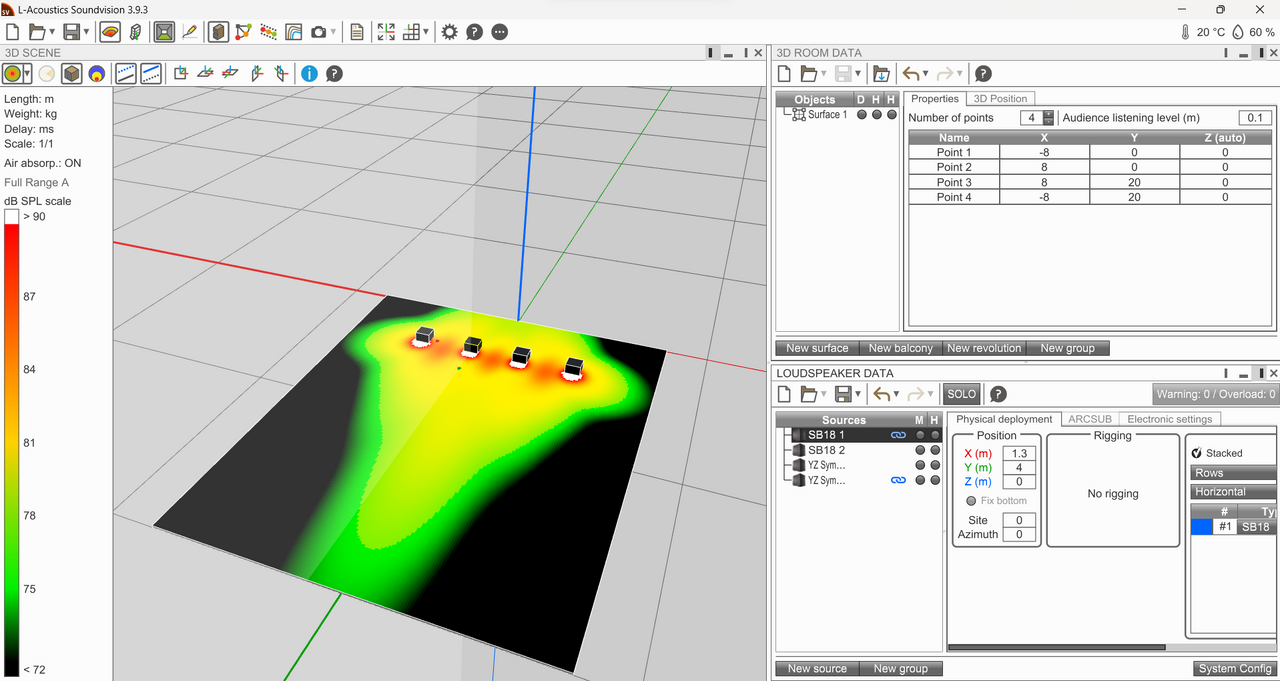Open the three-dots more options icon
1280x681 pixels.
pos(500,32)
